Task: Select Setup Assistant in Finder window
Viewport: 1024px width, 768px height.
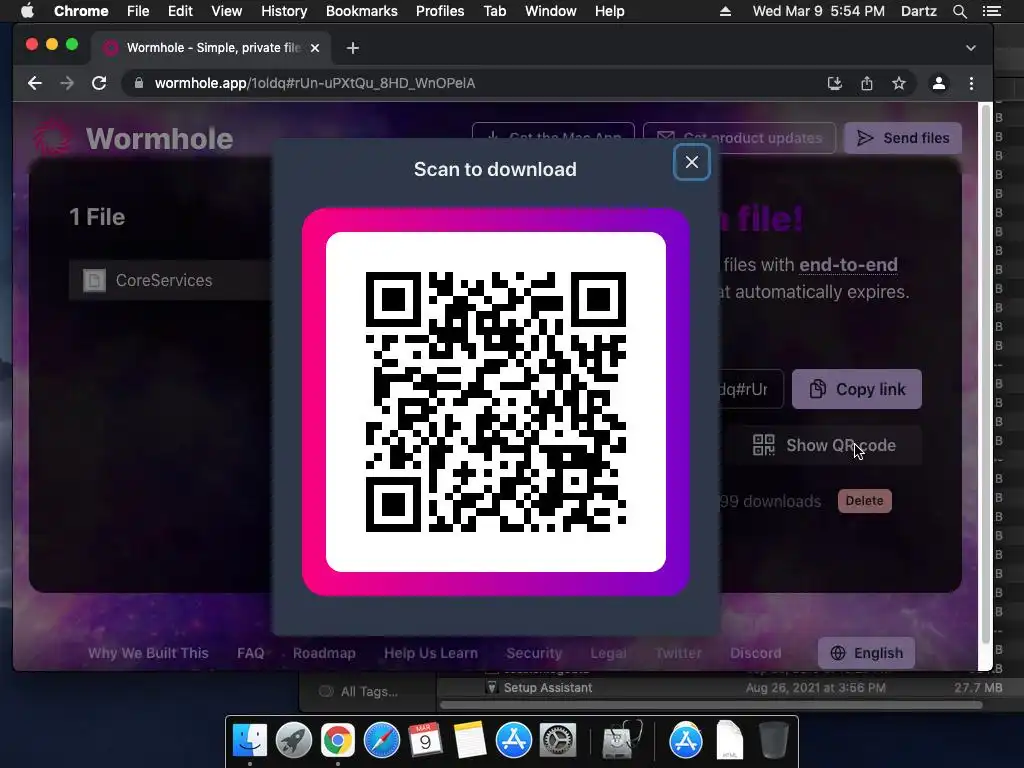Action: coord(547,688)
